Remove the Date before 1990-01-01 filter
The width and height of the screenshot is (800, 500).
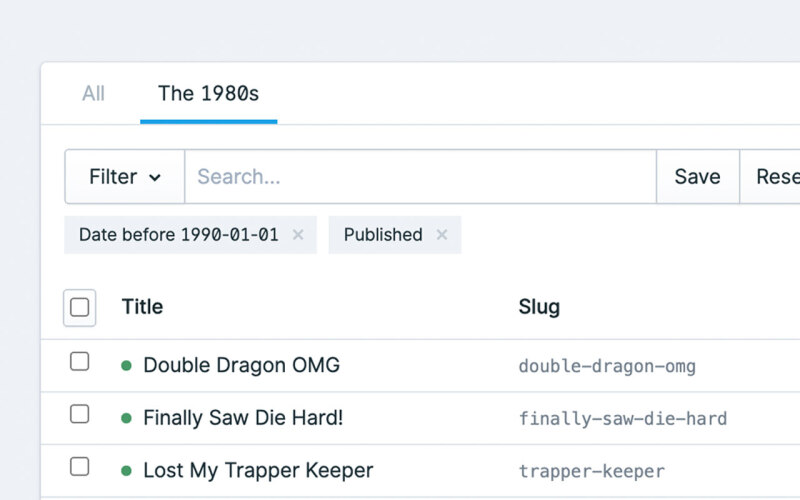point(297,235)
